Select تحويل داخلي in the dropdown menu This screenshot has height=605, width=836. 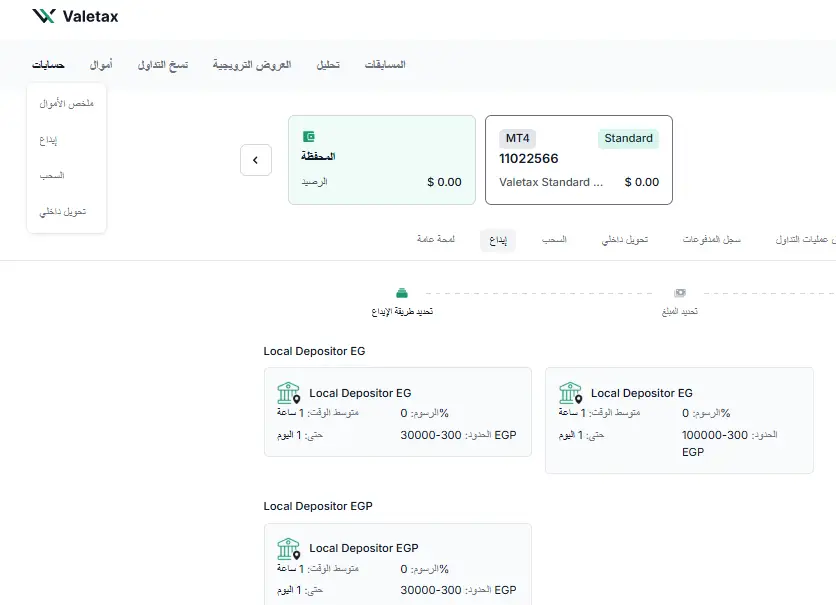point(62,212)
